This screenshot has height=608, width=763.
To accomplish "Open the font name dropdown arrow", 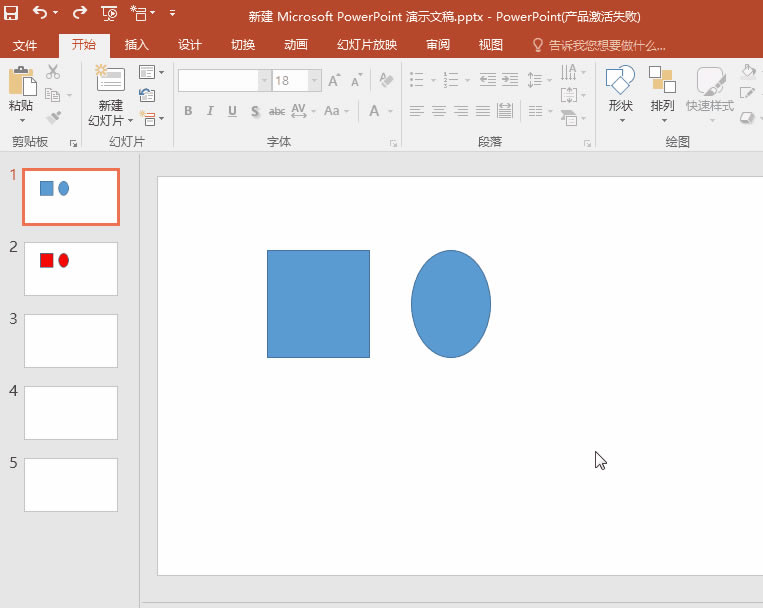I will coord(264,81).
